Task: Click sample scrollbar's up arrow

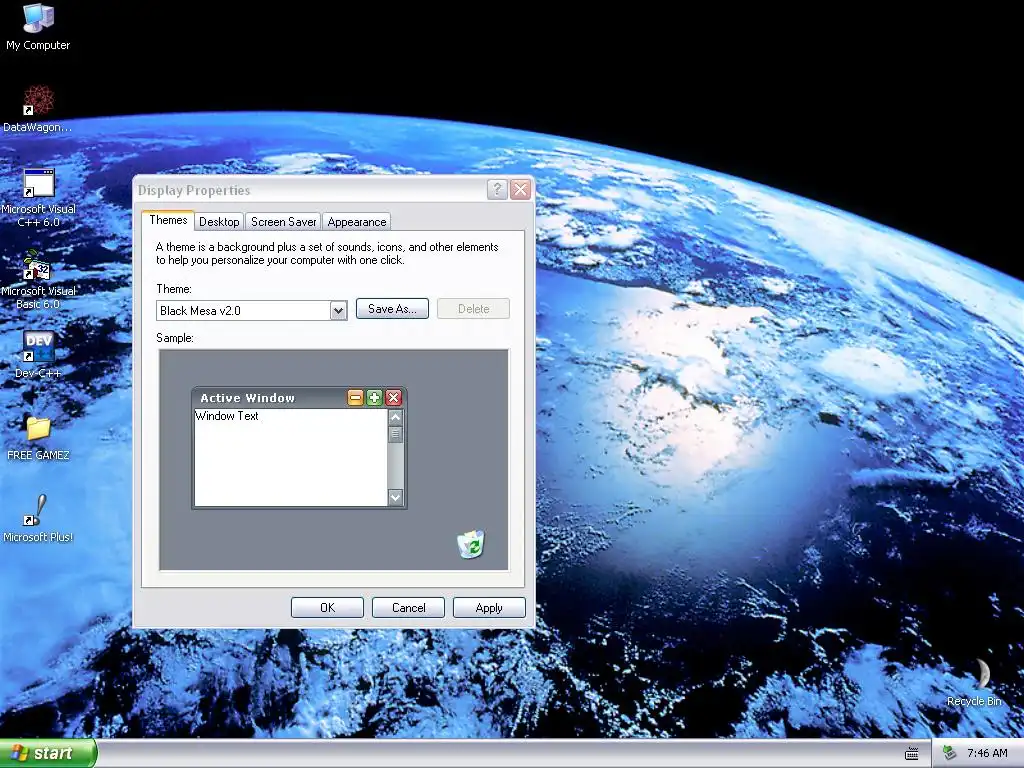Action: point(395,417)
